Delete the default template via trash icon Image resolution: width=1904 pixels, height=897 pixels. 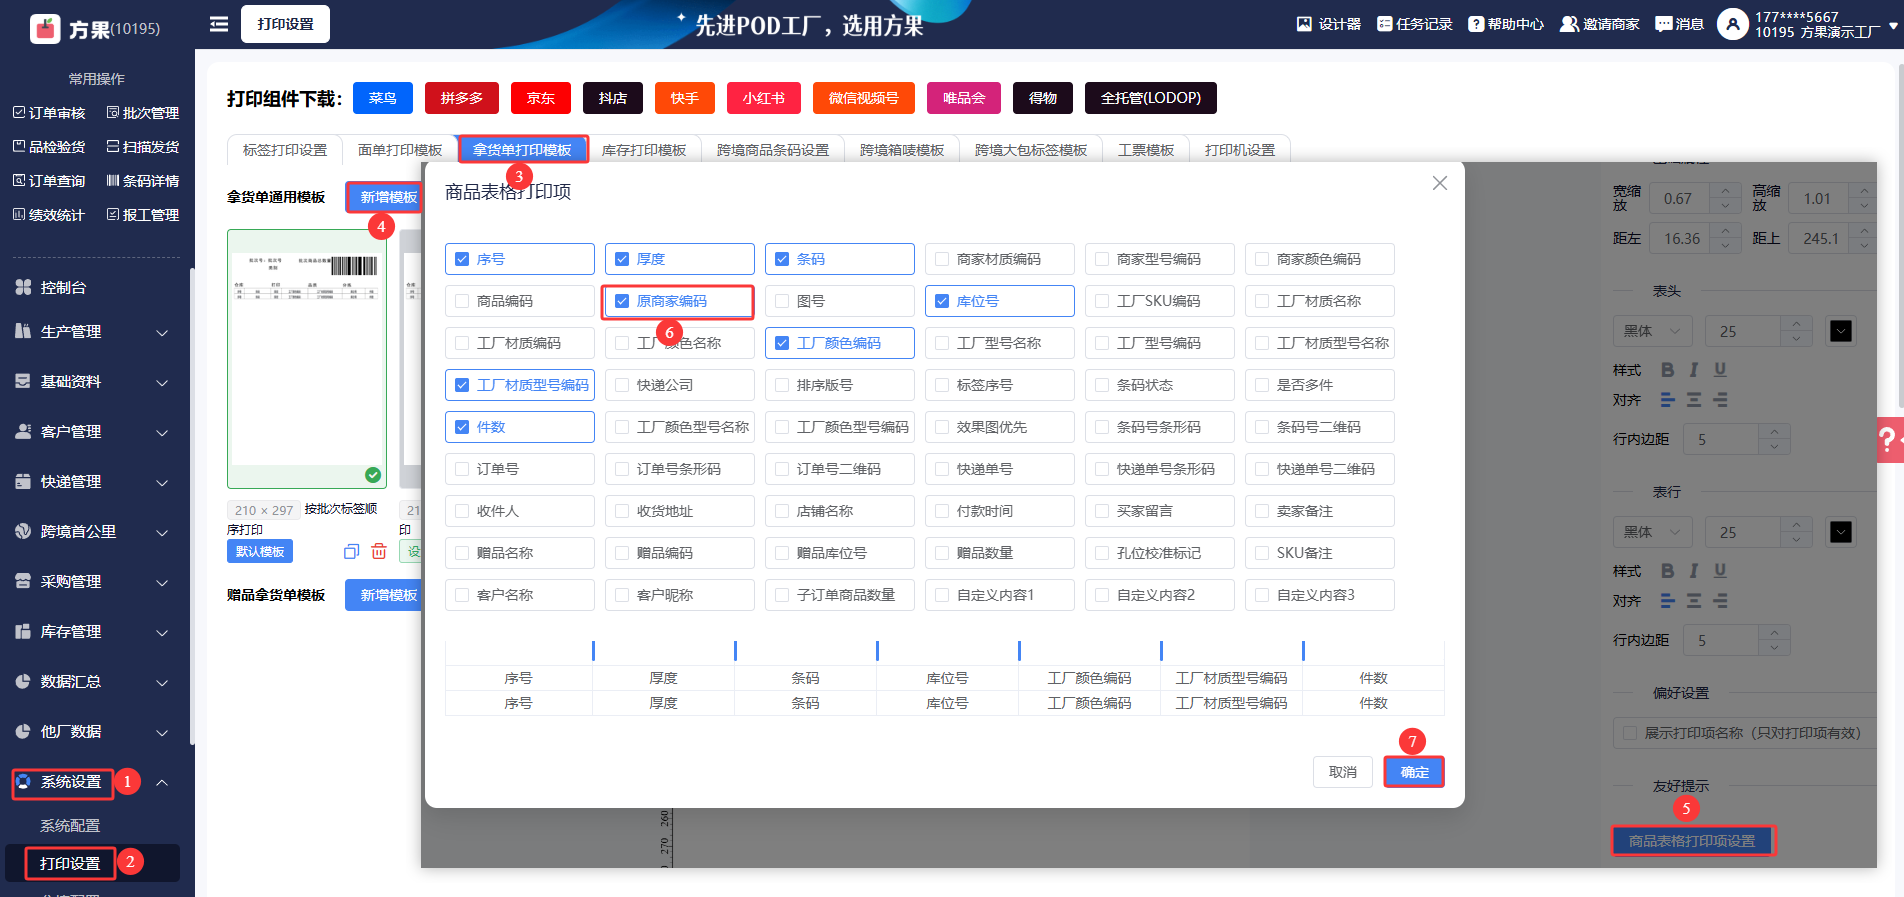(379, 551)
